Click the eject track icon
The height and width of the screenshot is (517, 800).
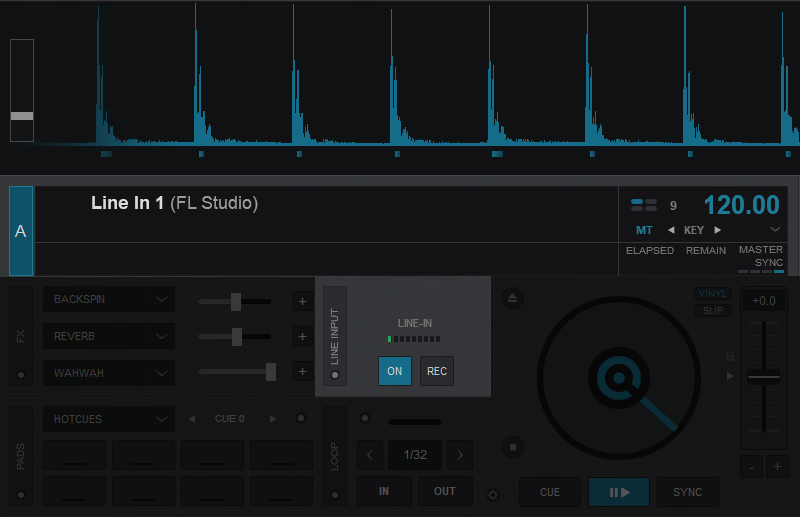(512, 298)
